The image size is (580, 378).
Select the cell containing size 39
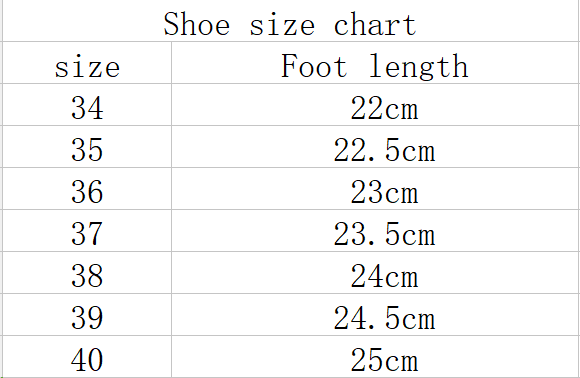(87, 315)
